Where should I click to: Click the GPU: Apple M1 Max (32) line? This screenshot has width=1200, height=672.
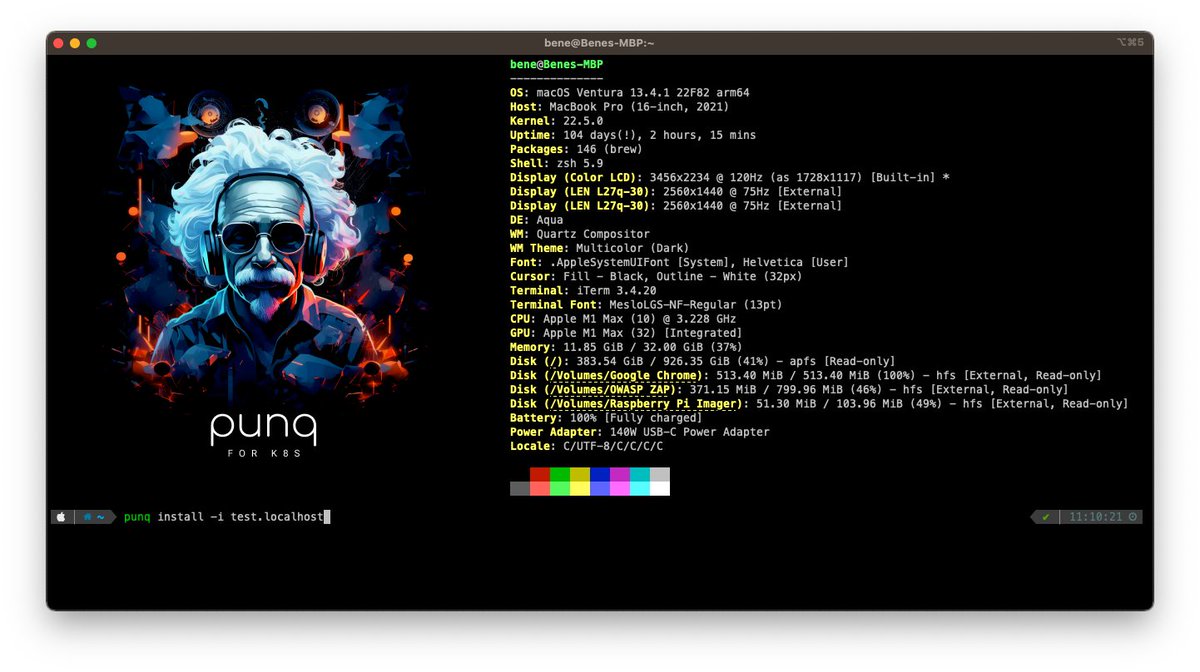tap(626, 332)
